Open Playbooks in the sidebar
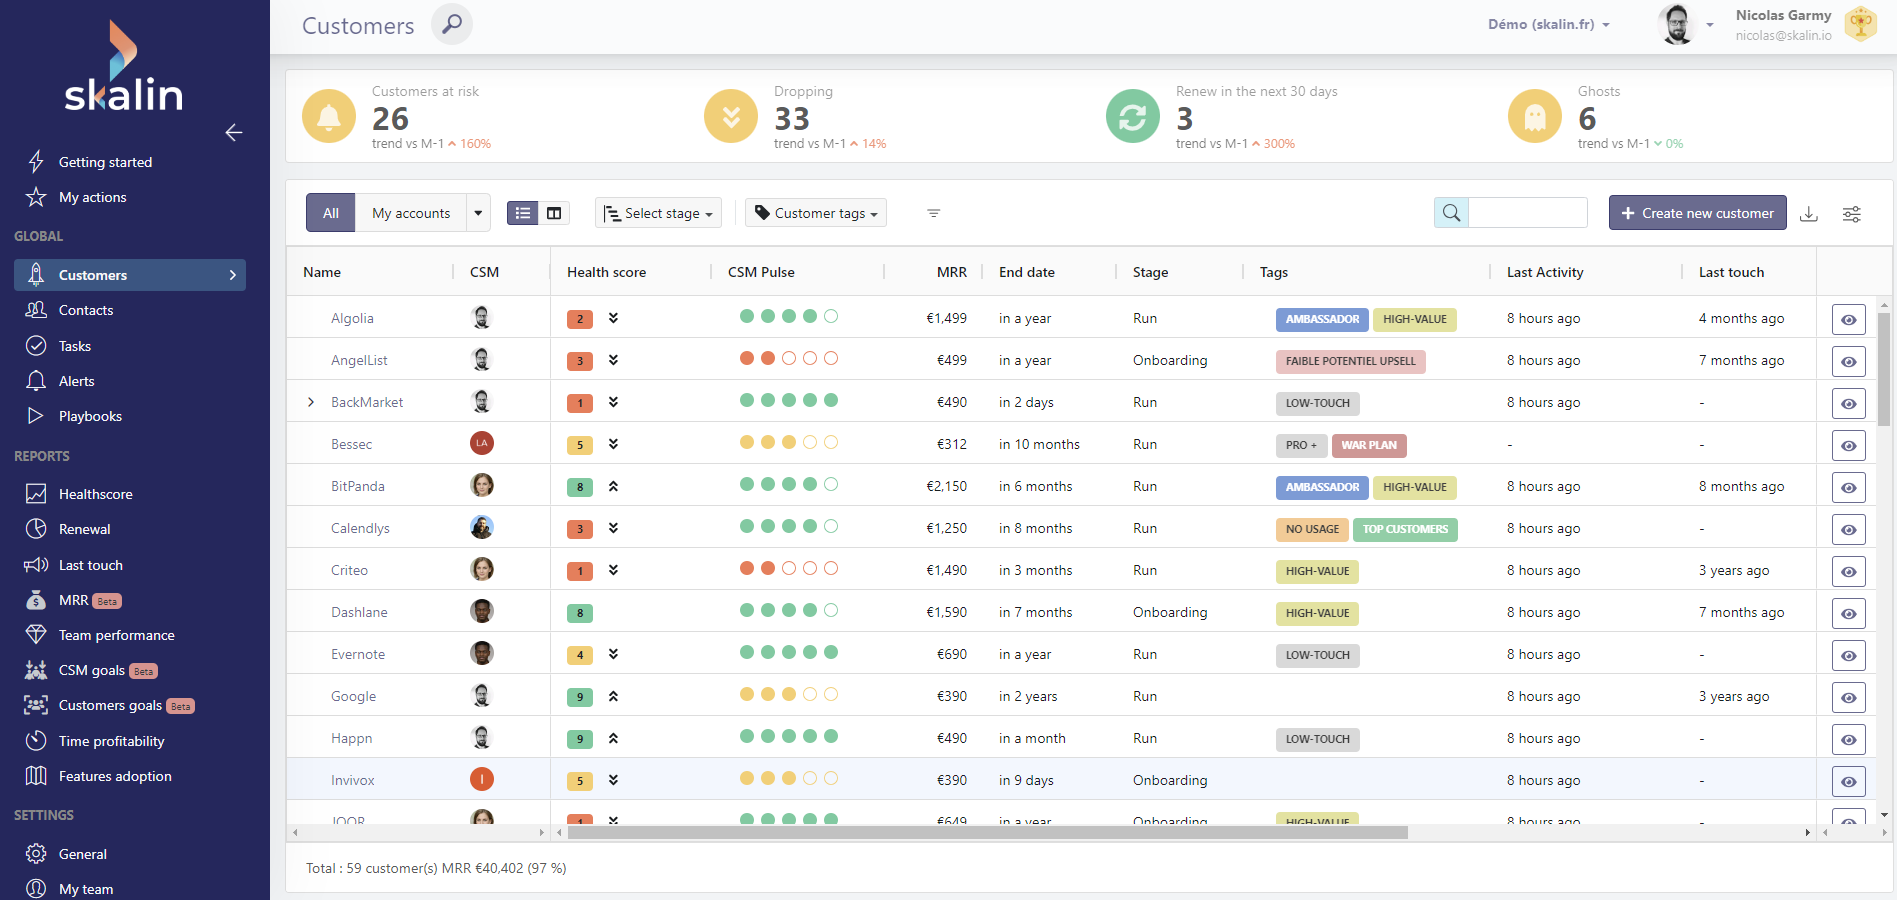The width and height of the screenshot is (1897, 900). point(90,416)
